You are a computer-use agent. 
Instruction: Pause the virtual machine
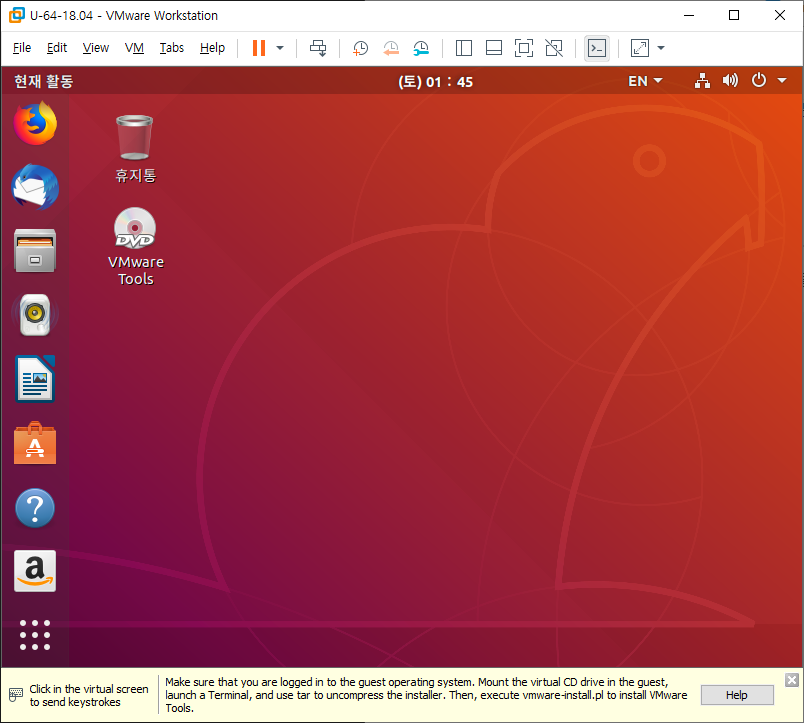point(259,48)
